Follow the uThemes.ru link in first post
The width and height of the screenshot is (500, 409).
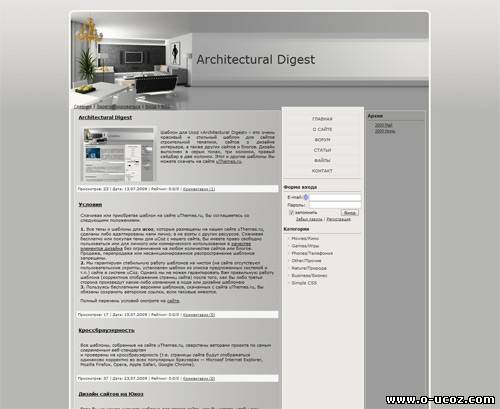[229, 161]
